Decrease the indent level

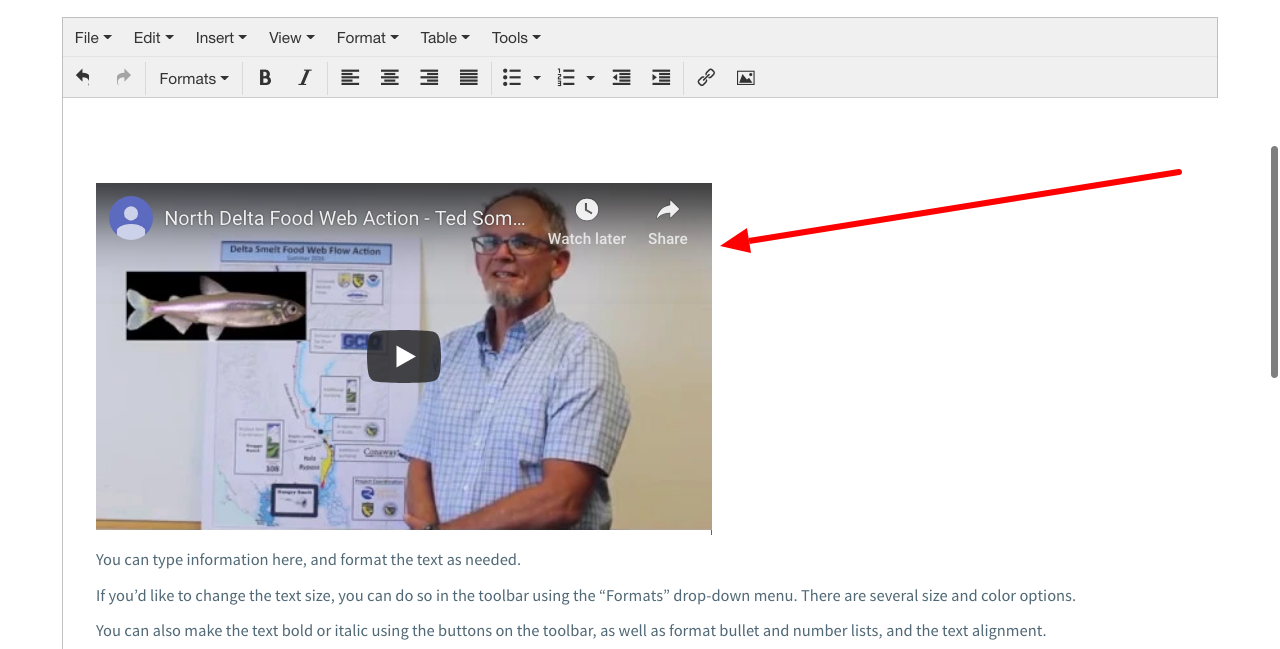tap(621, 77)
